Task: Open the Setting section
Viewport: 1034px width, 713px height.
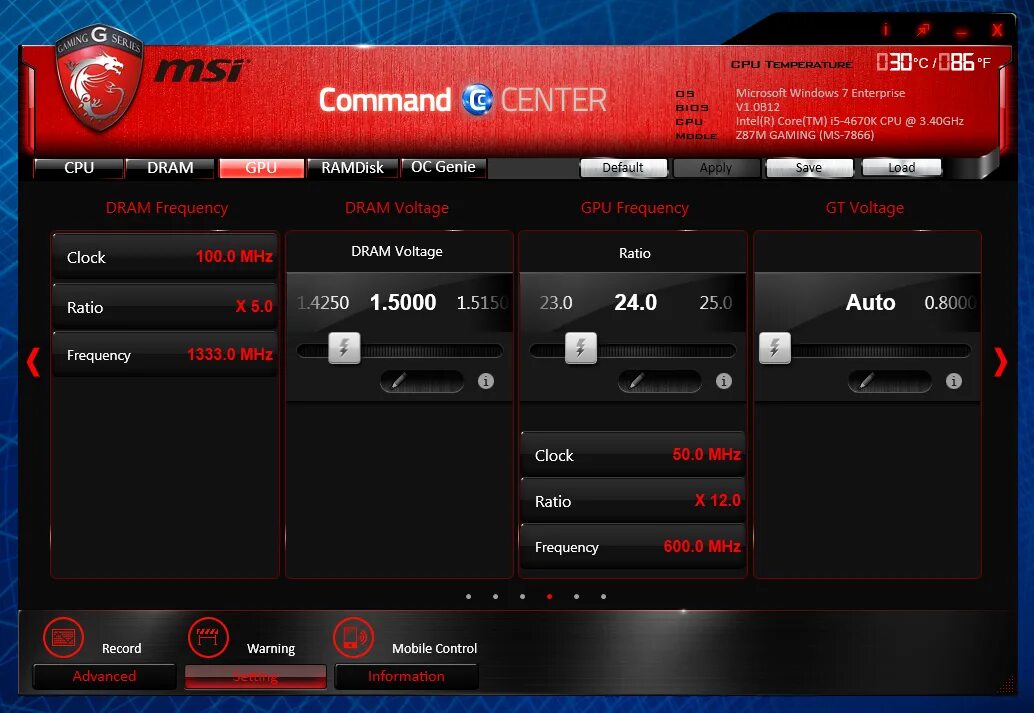Action: (x=256, y=677)
